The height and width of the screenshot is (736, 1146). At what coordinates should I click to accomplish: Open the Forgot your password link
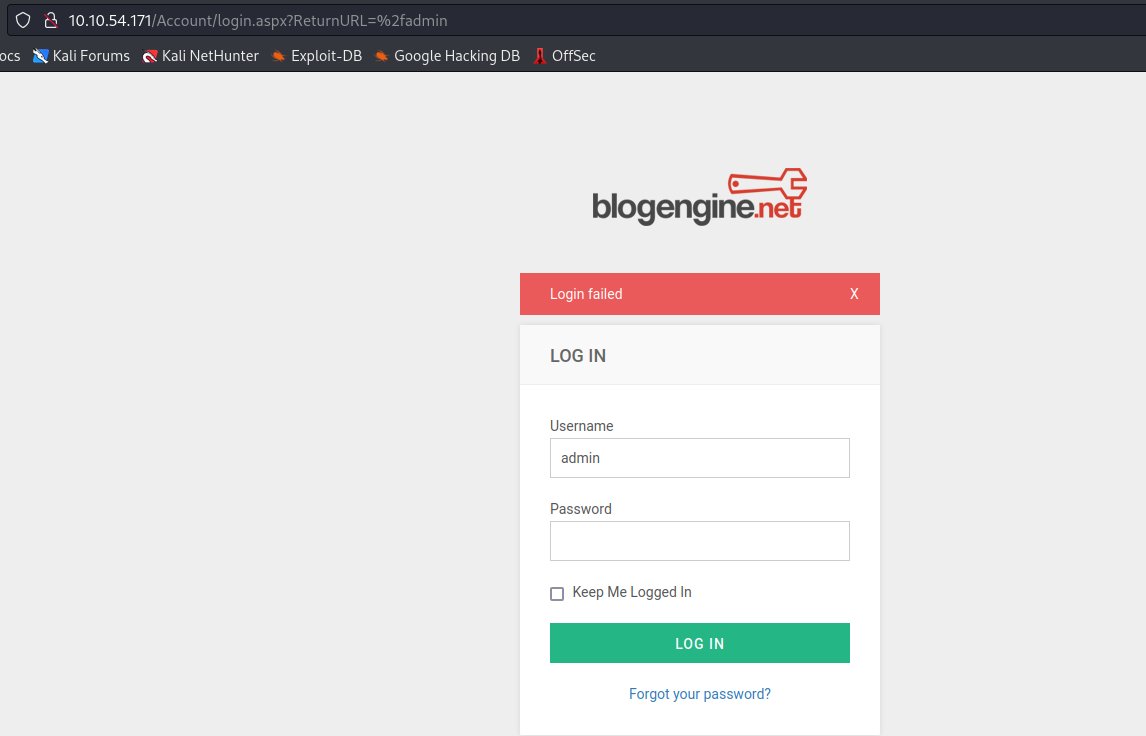tap(699, 694)
